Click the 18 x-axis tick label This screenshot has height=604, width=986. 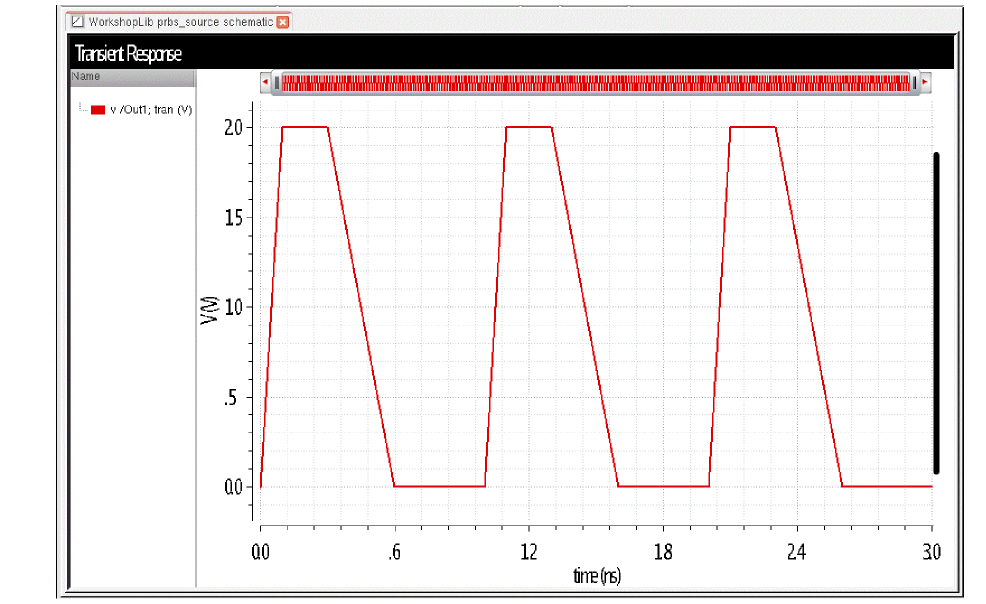(663, 552)
